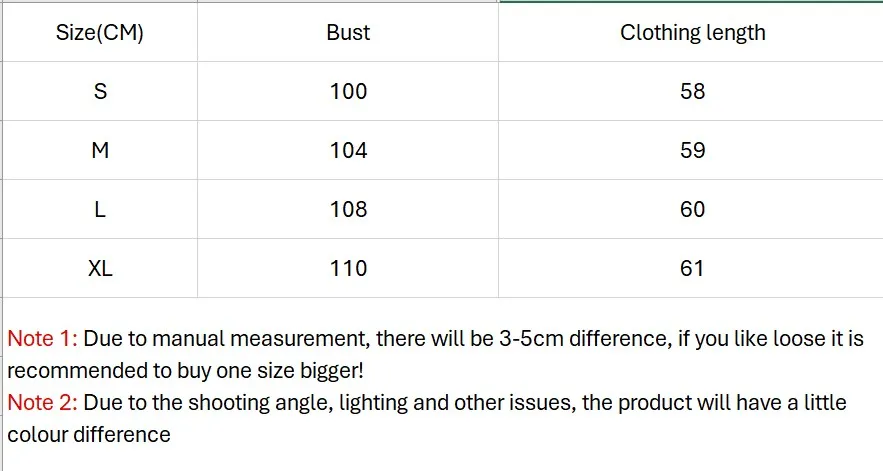Click the size M cell

(x=100, y=150)
